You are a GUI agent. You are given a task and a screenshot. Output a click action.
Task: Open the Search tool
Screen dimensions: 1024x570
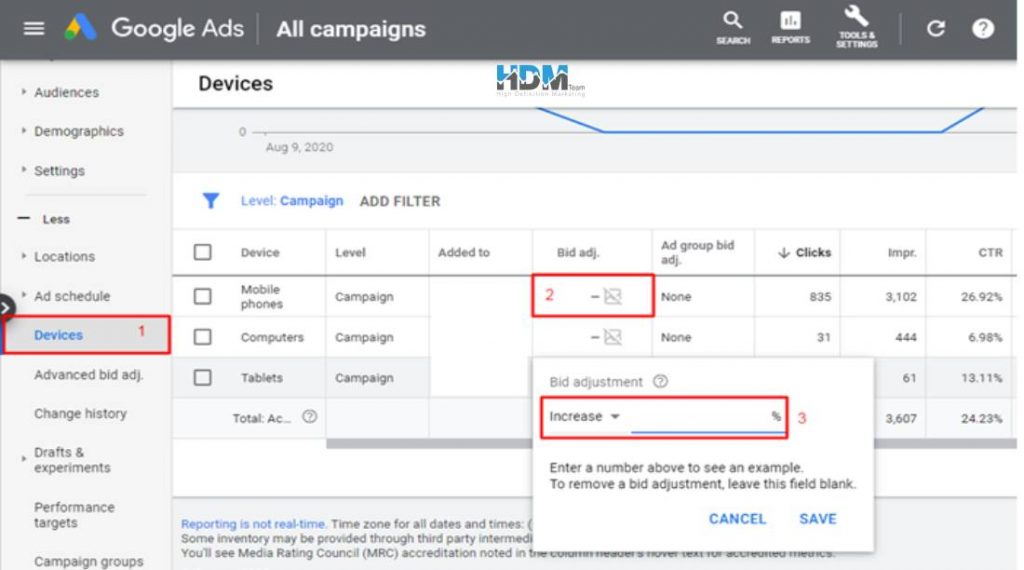tap(733, 29)
